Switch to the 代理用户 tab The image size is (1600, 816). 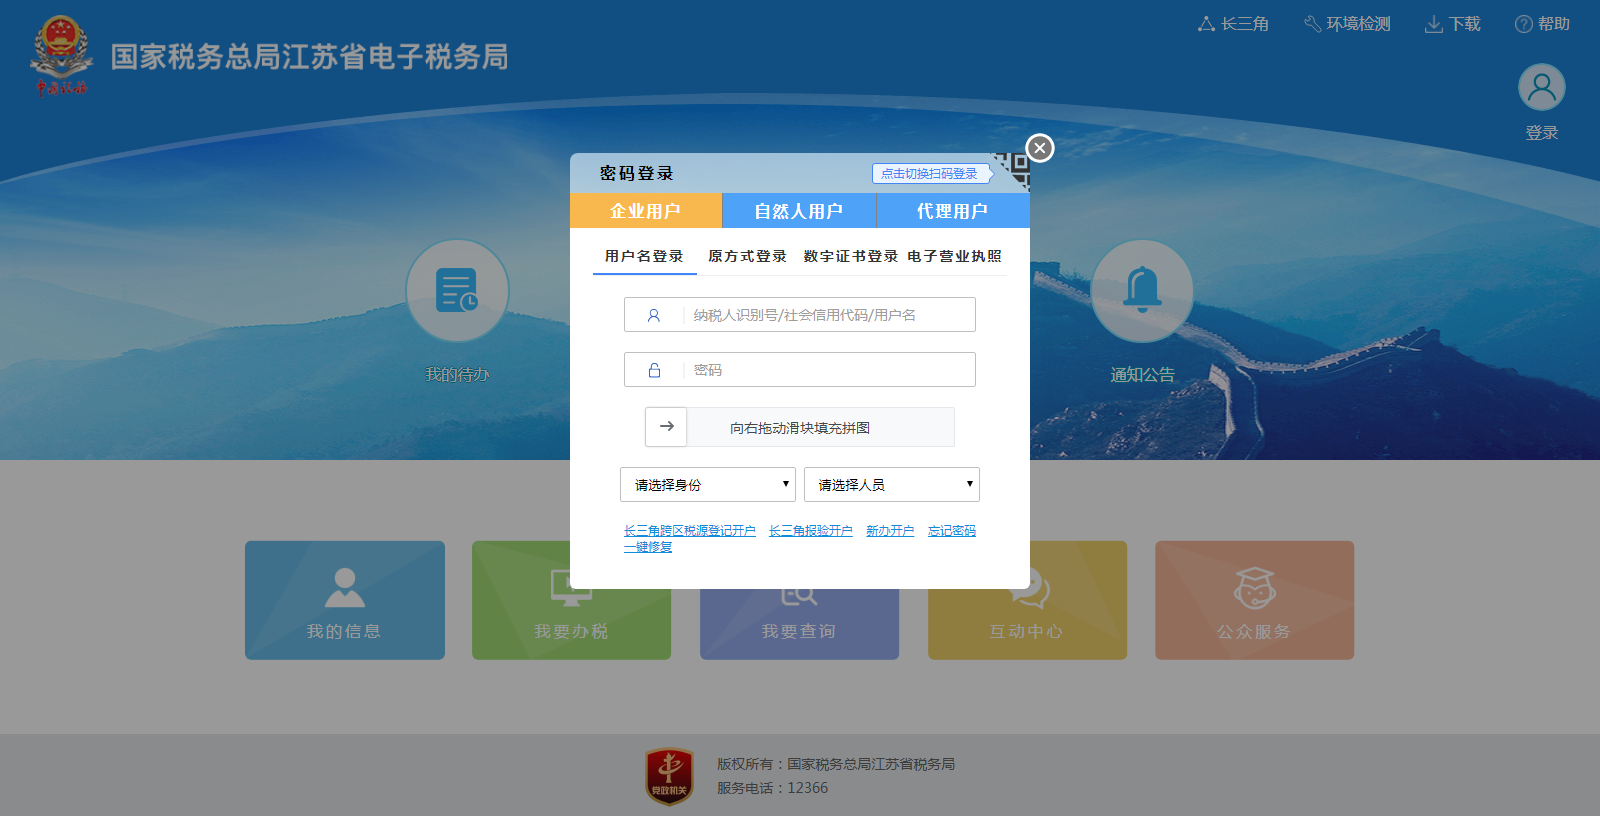click(x=953, y=211)
